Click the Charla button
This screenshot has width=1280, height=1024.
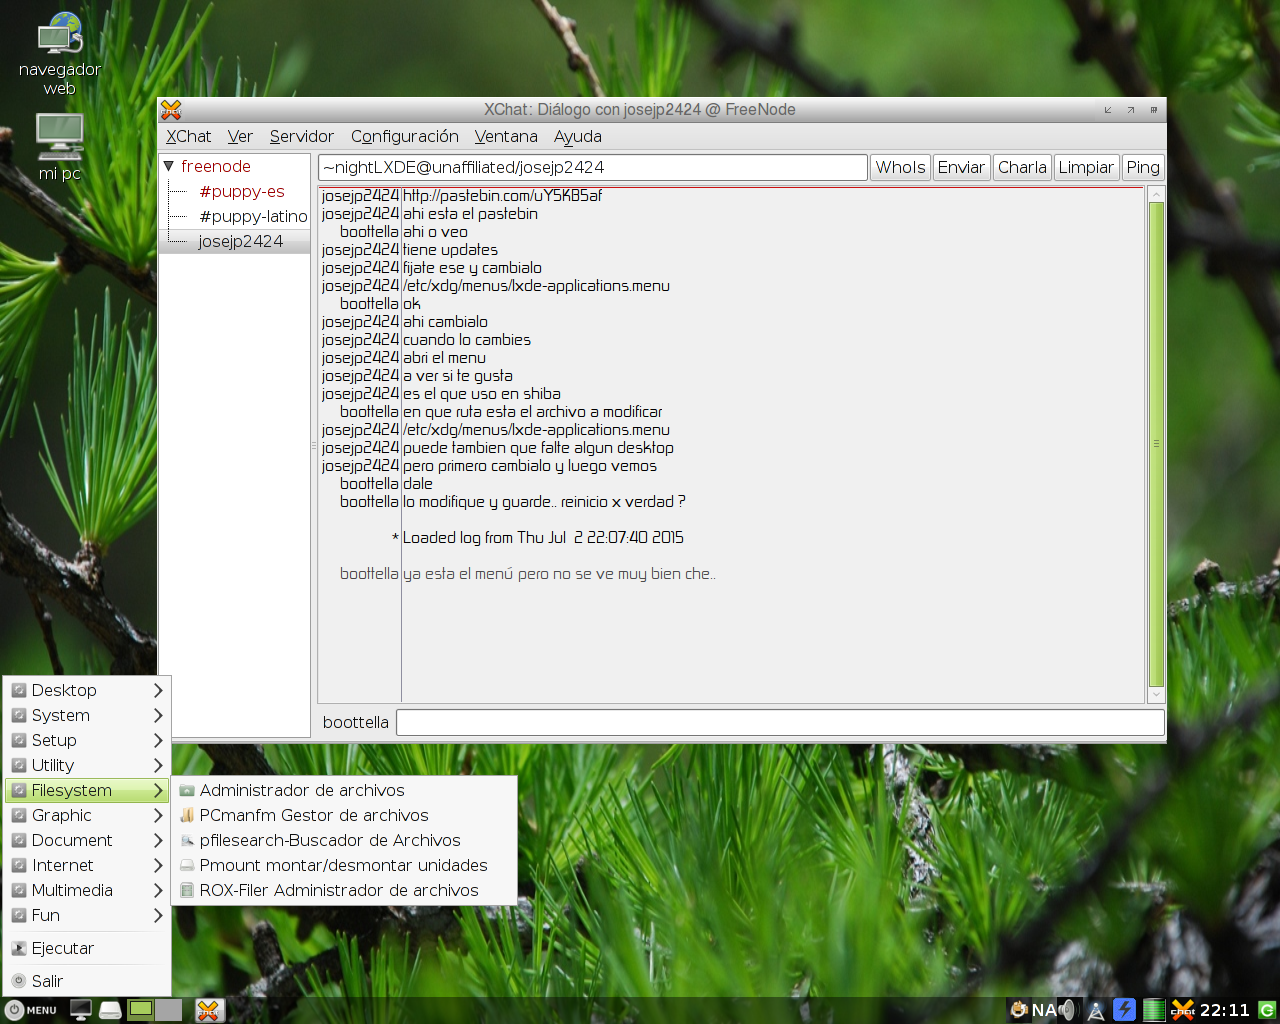(x=1022, y=167)
